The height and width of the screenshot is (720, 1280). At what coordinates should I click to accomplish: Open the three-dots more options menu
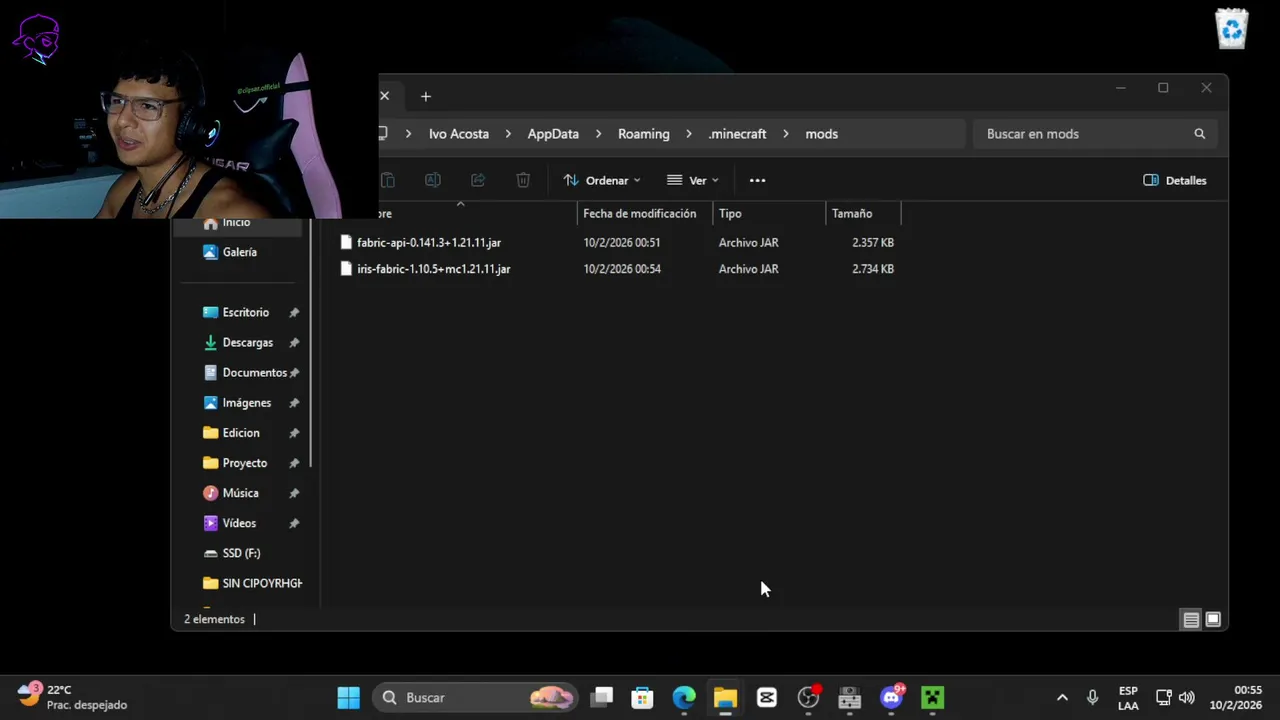point(757,180)
